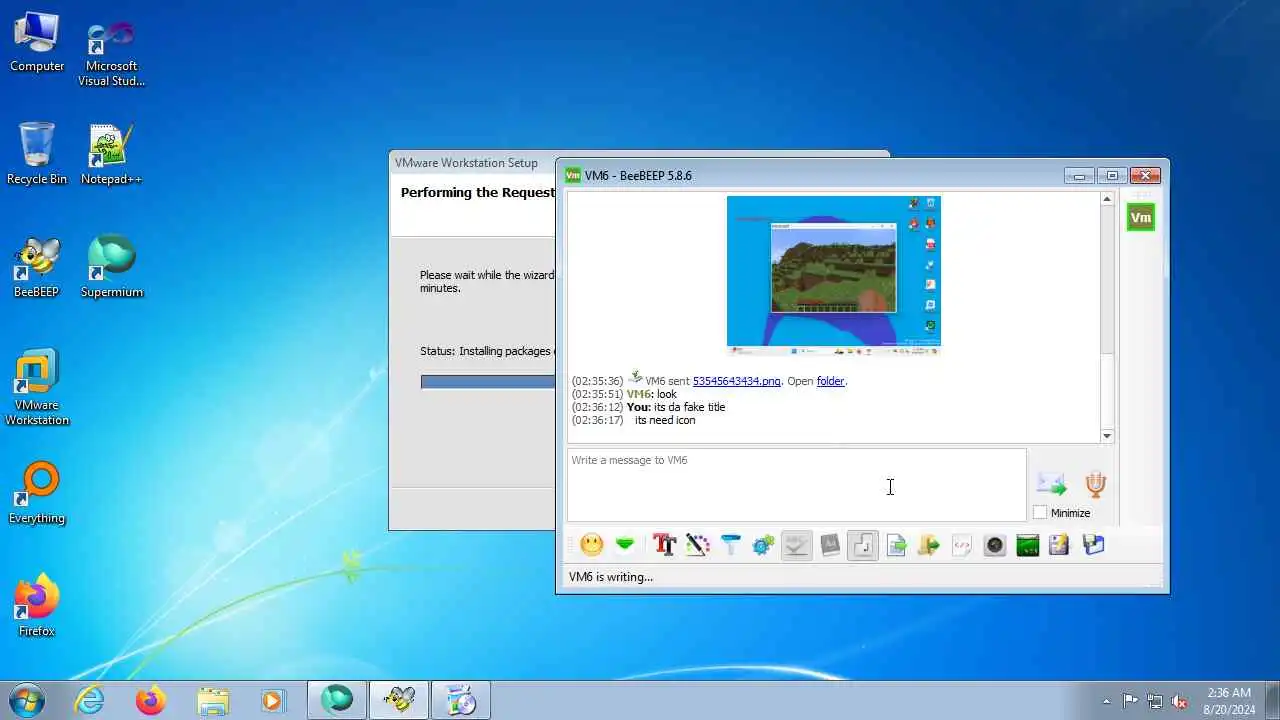
Task: Select the Notepad++ desktop shortcut
Action: (x=111, y=155)
